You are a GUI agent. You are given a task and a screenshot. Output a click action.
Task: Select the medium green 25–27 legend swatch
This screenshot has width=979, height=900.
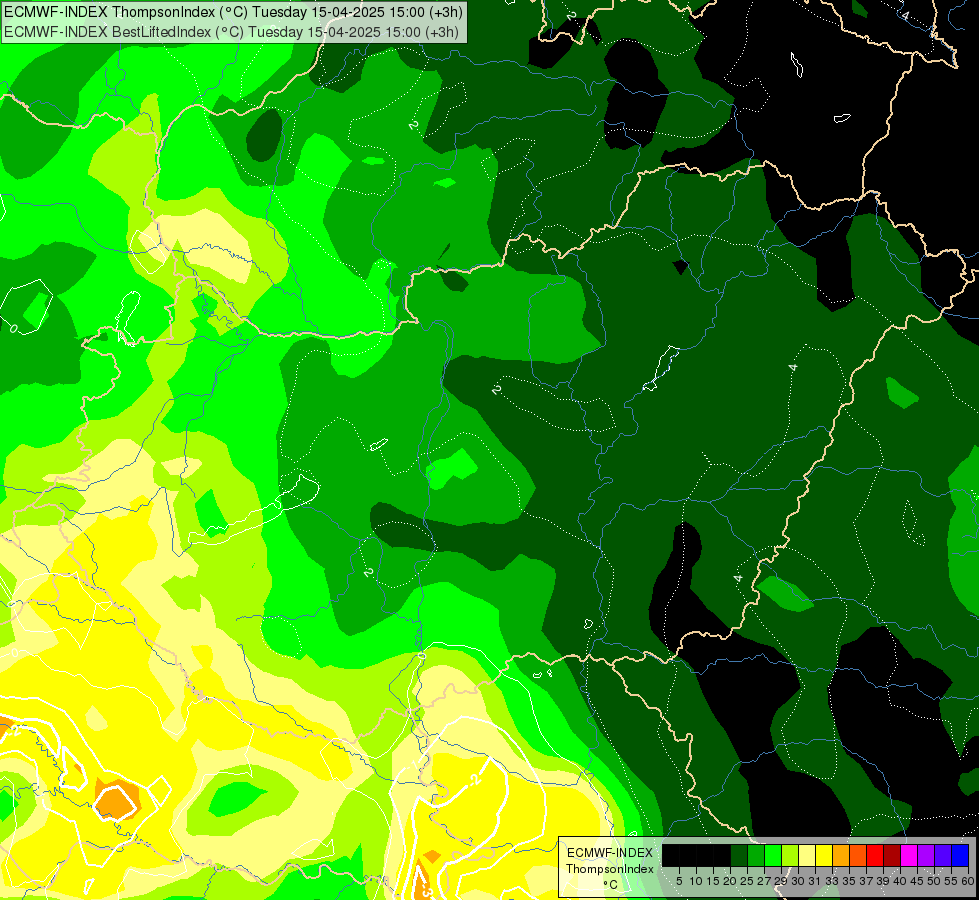tap(756, 855)
